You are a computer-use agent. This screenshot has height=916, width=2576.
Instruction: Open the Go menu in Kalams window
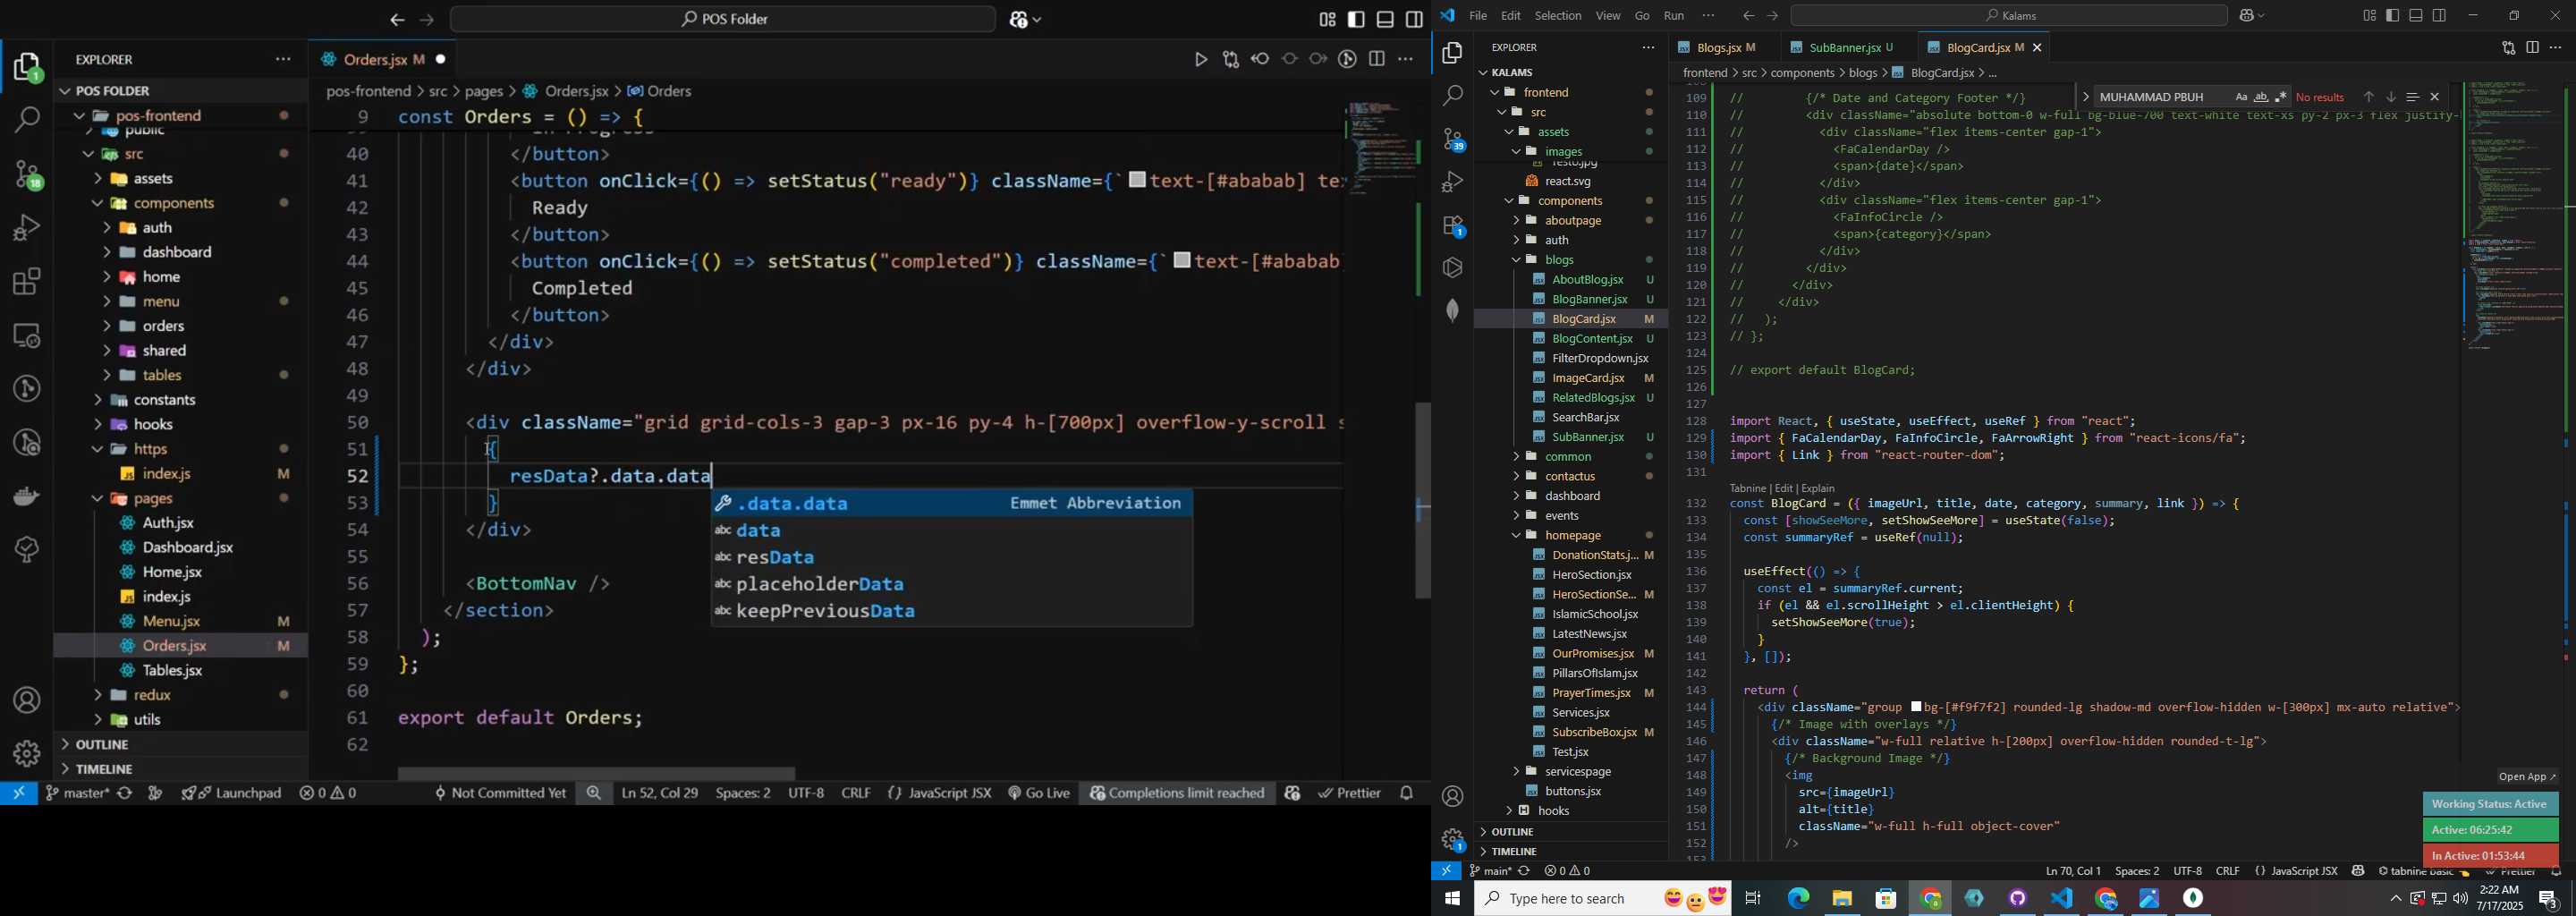coord(1642,16)
